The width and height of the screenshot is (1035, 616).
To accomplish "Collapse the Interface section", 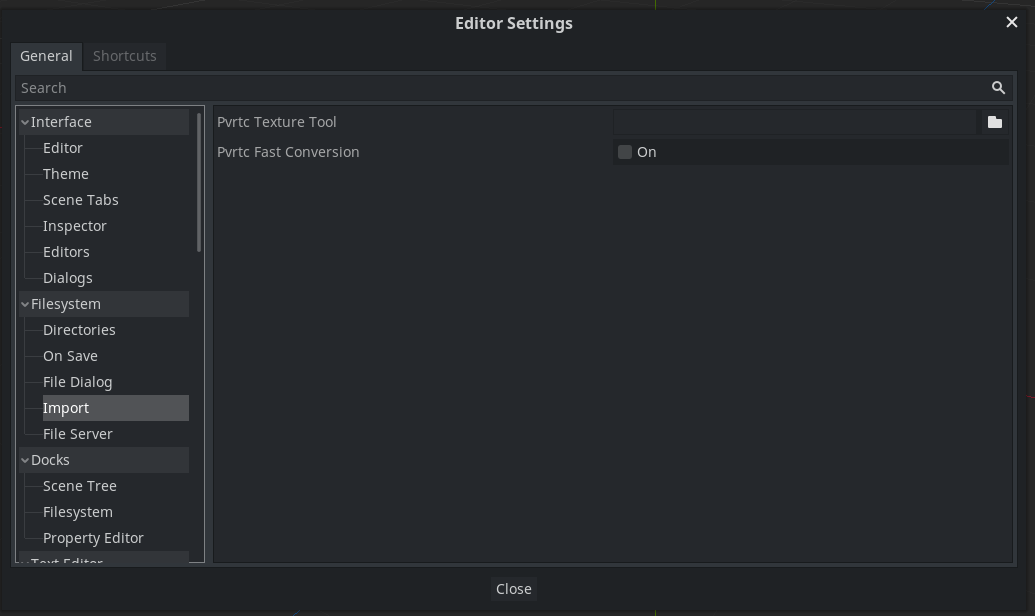I will pyautogui.click(x=24, y=121).
